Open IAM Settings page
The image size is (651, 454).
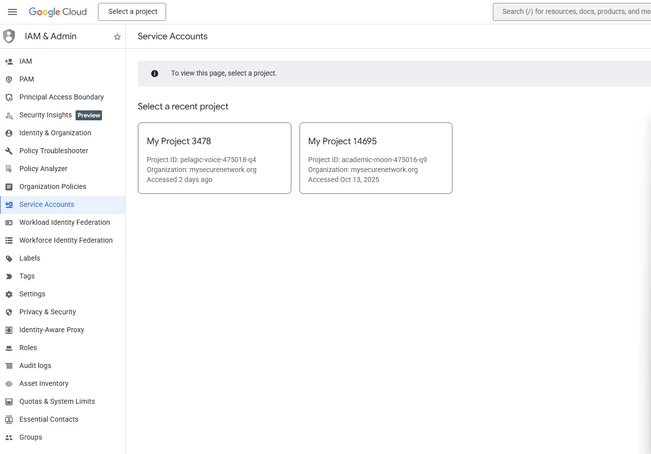tap(63, 294)
